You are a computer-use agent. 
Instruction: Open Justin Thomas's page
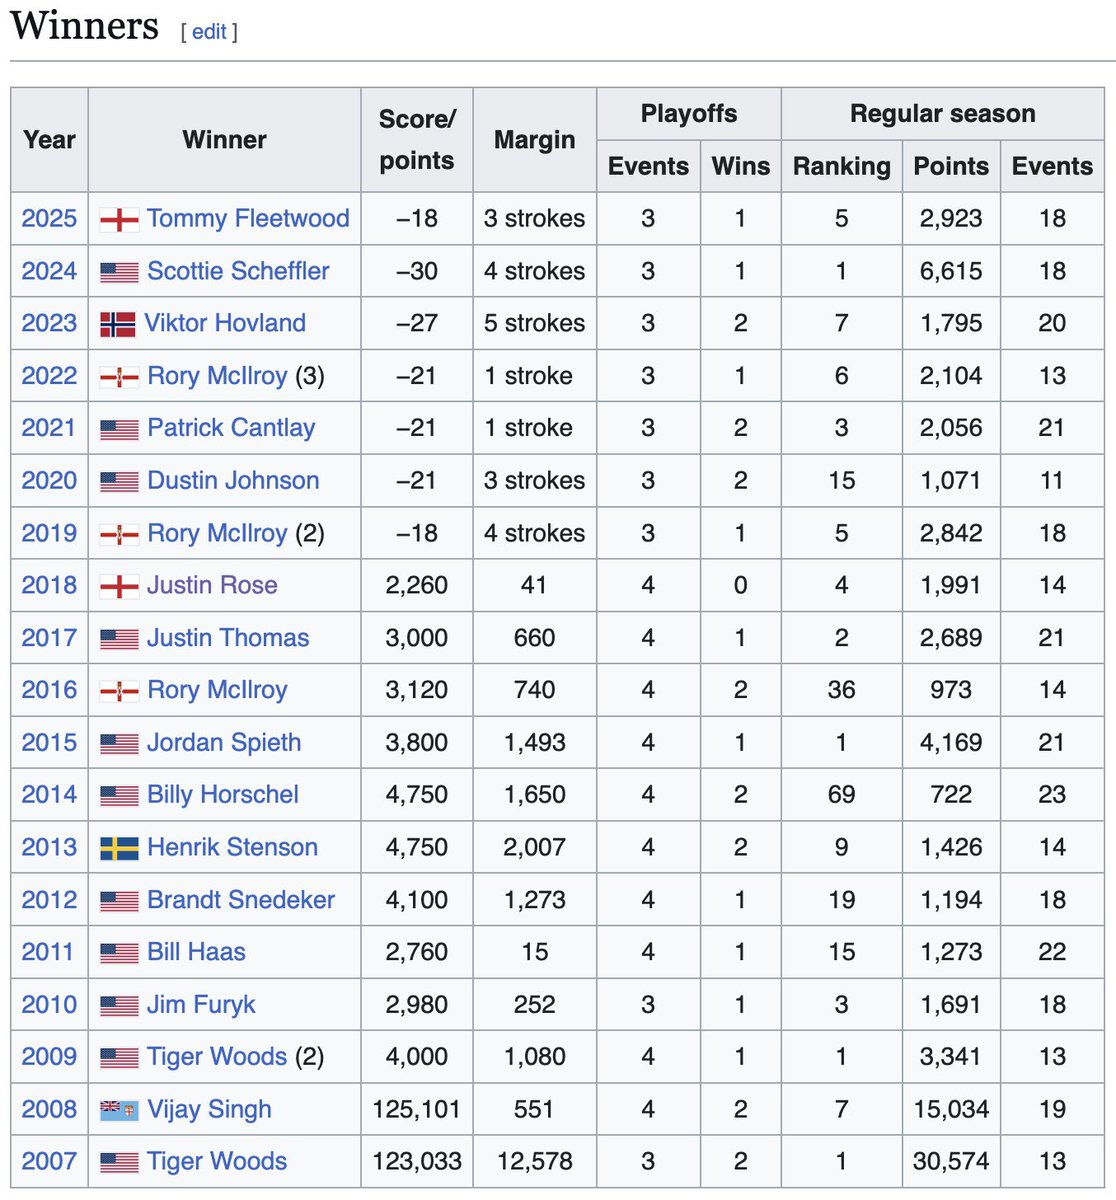(228, 638)
